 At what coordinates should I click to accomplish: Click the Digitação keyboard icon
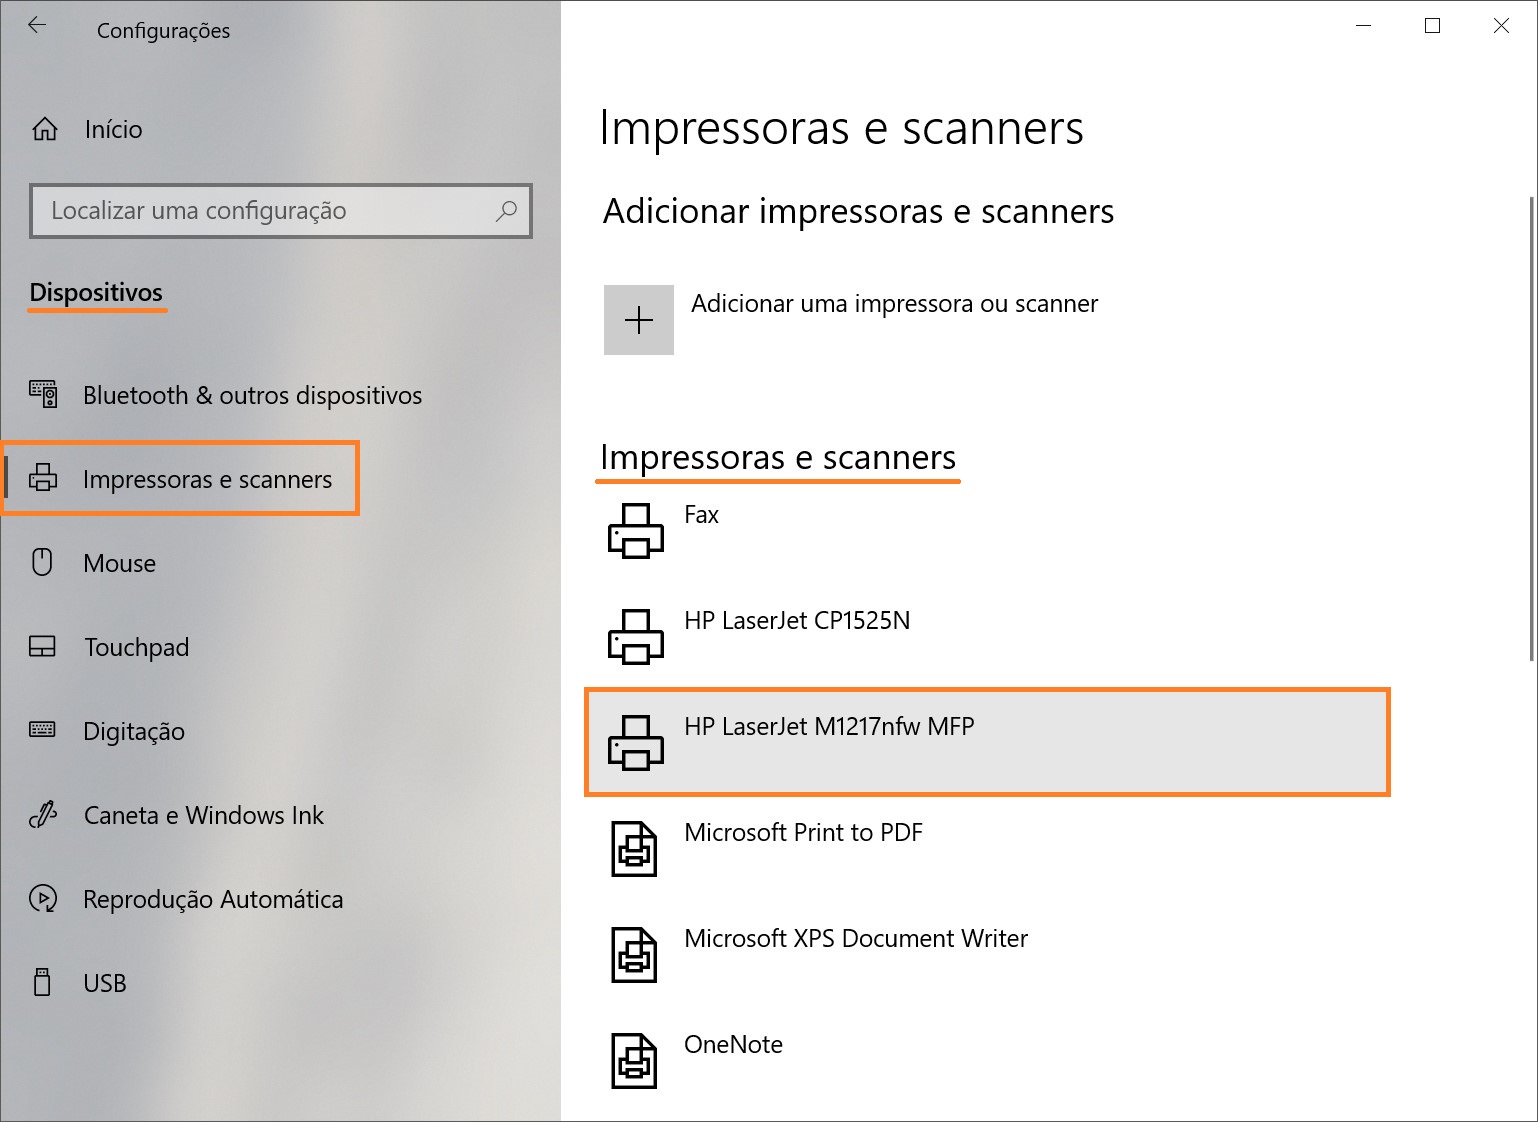[43, 730]
